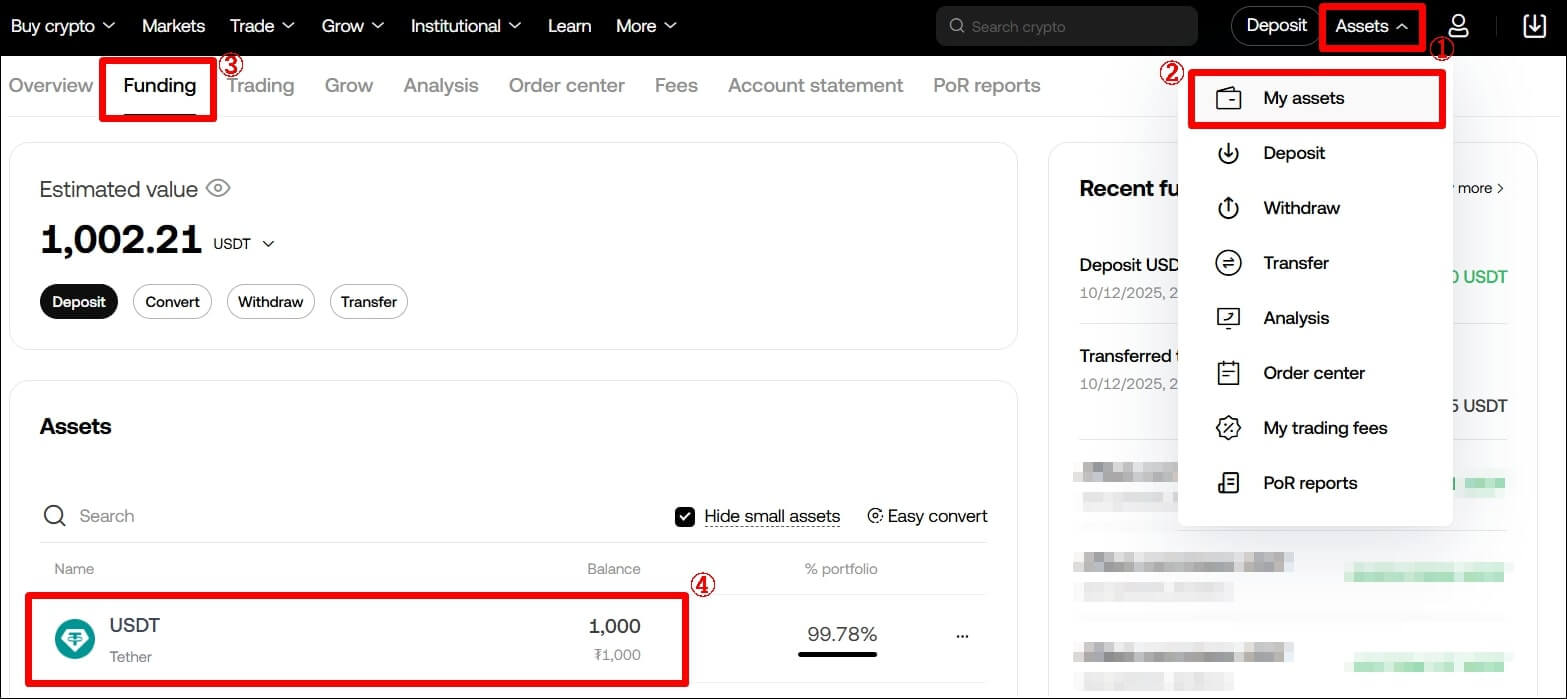The height and width of the screenshot is (699, 1567).
Task: Click the Easy convert link
Action: (927, 516)
